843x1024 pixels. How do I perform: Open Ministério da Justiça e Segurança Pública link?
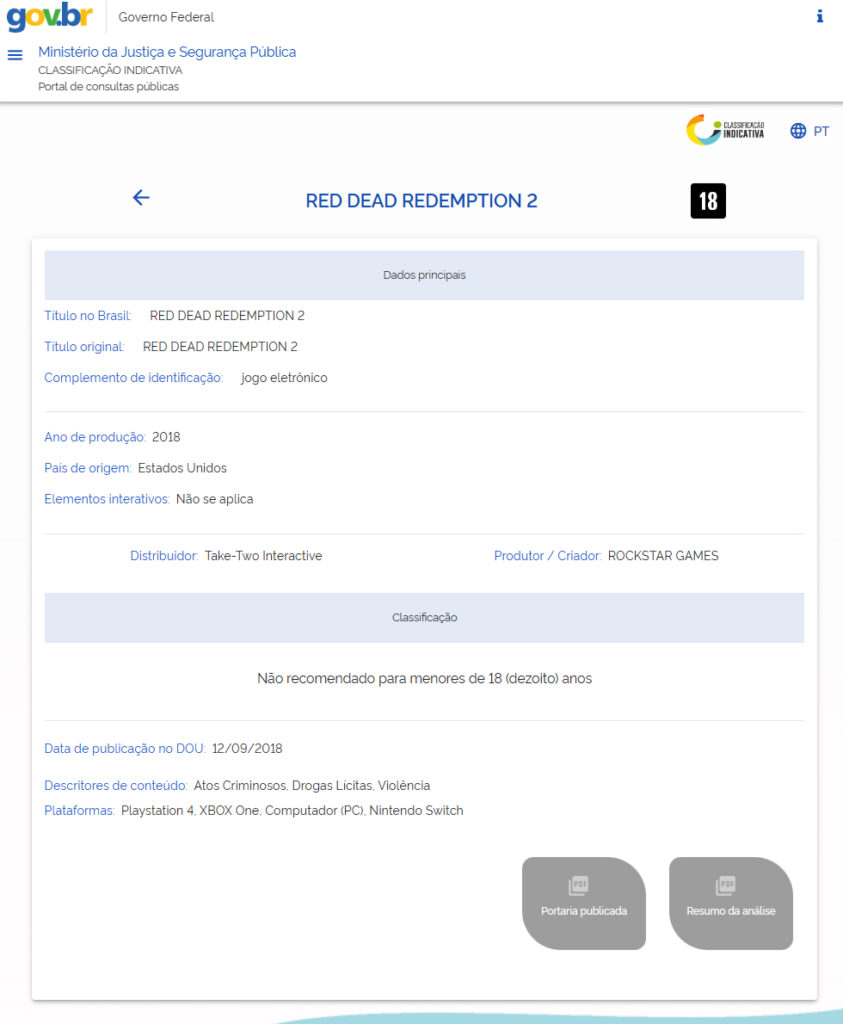tap(167, 52)
